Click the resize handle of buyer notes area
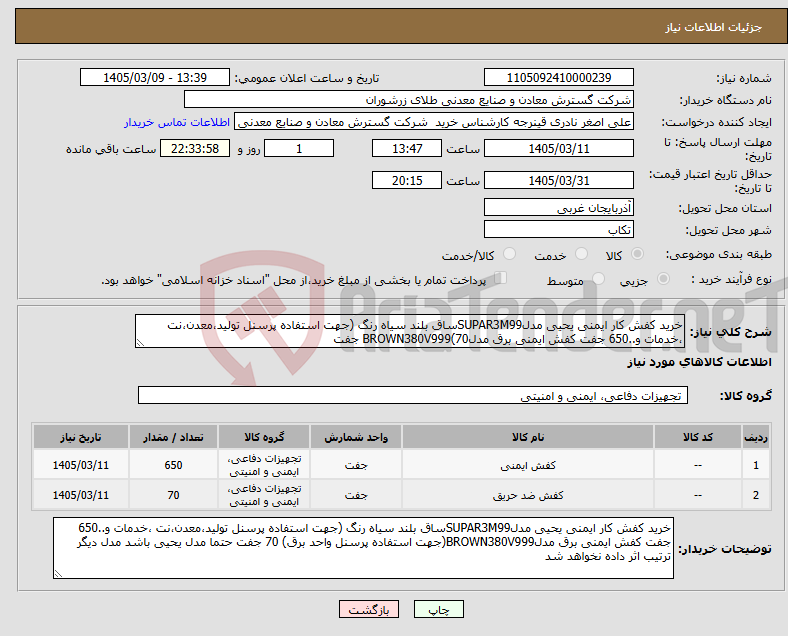 pyautogui.click(x=58, y=573)
